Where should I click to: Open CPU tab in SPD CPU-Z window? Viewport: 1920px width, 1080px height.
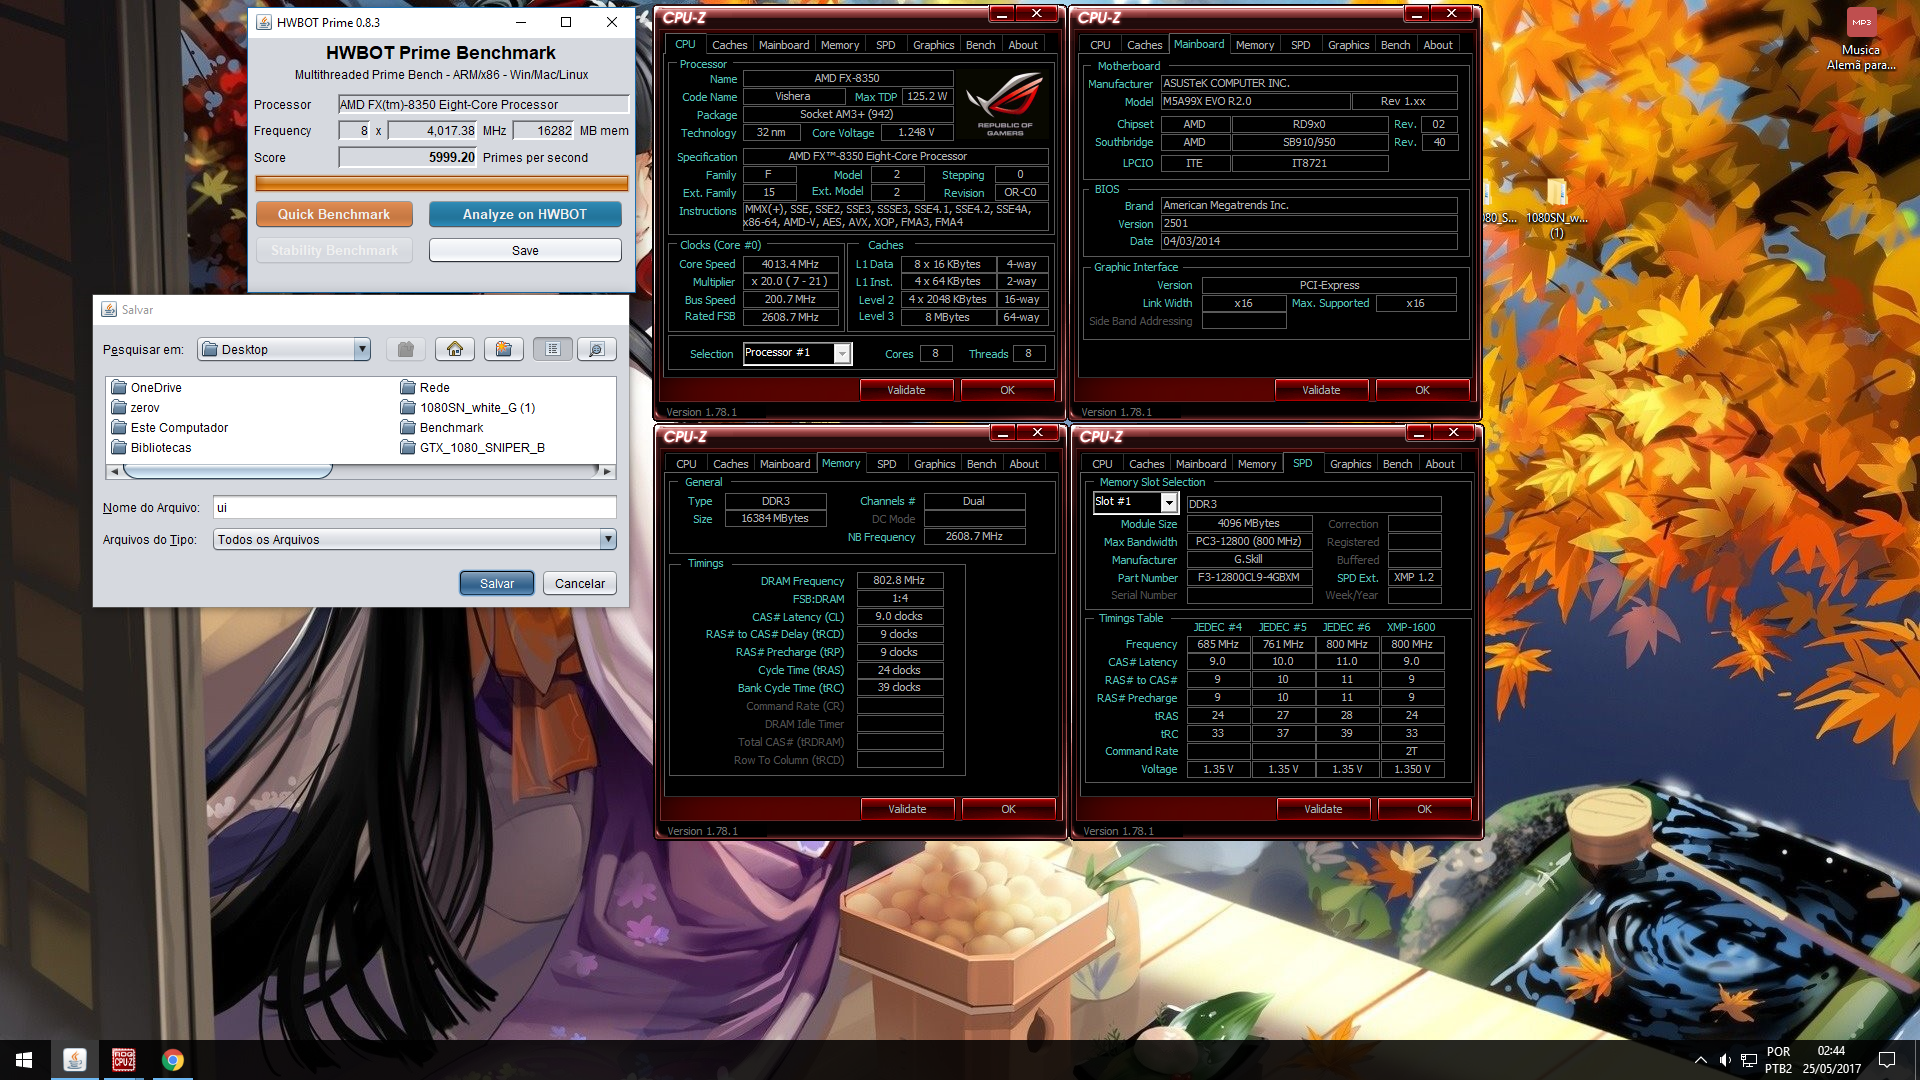coord(1102,464)
